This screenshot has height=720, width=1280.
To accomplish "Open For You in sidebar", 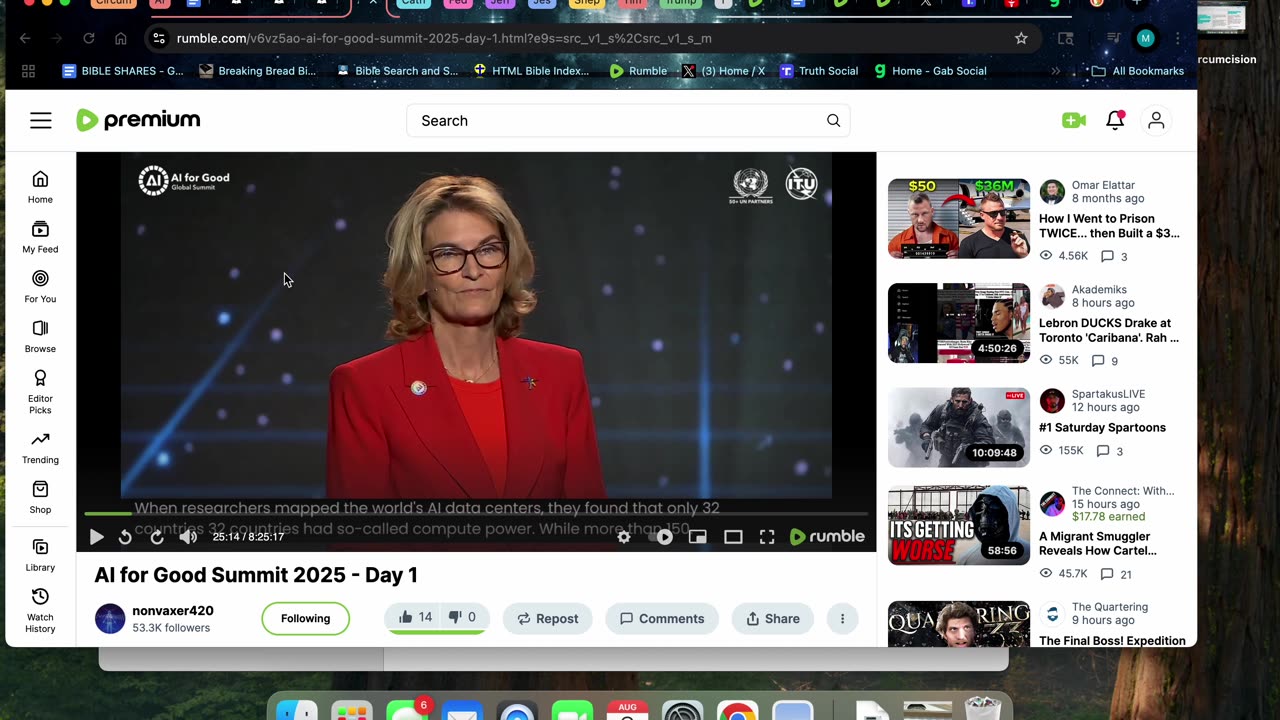I will pos(40,286).
